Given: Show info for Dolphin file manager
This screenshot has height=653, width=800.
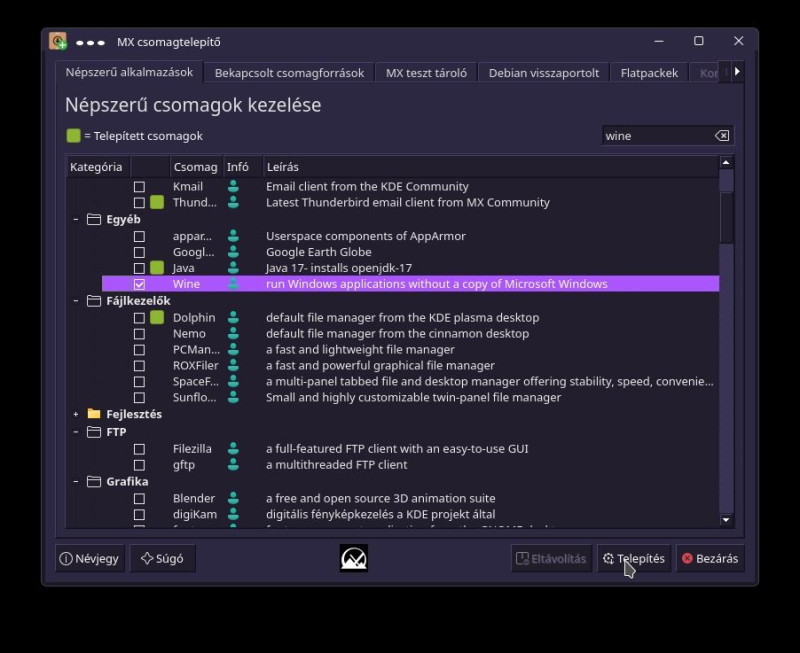Looking at the screenshot, I should 233,318.
